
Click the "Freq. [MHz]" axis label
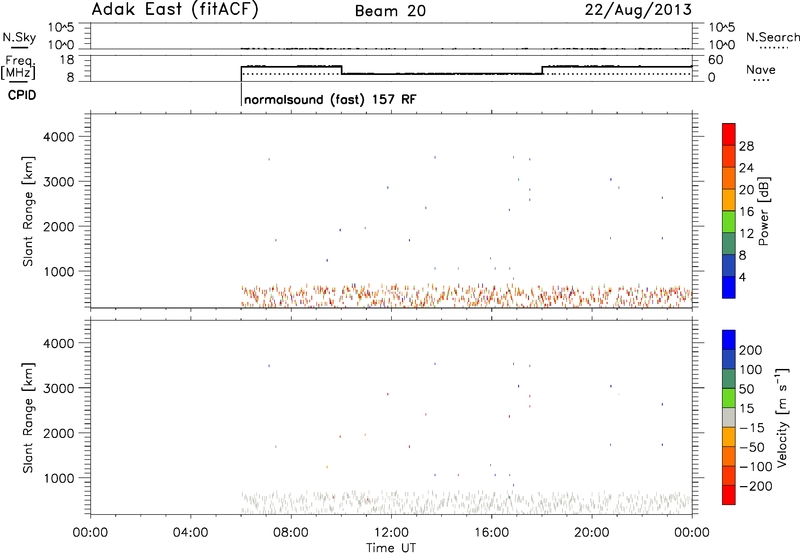tap(18, 67)
